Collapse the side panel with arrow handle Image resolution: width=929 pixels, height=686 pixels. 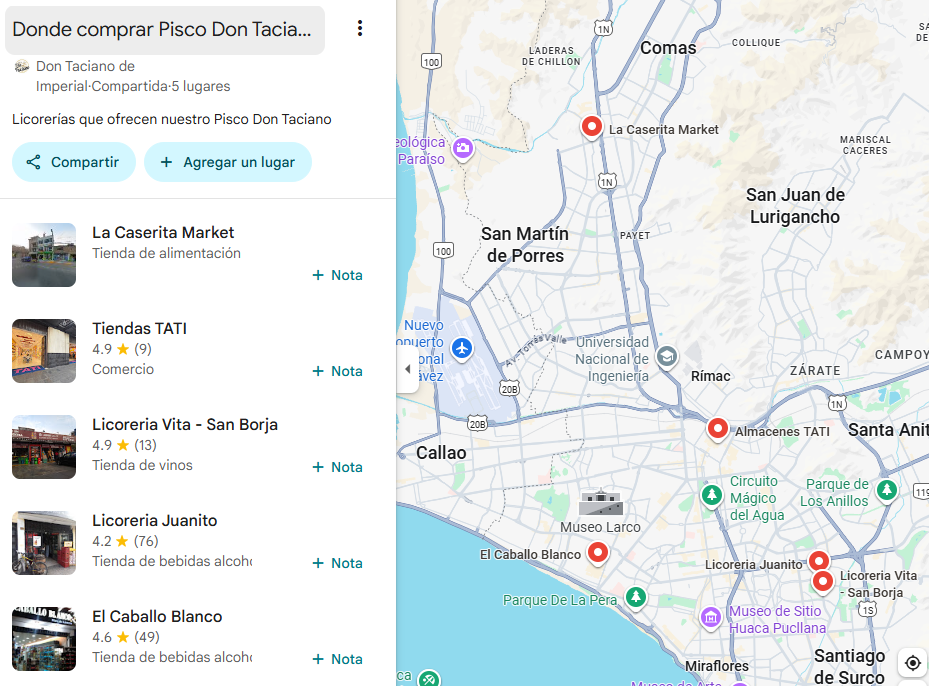[x=408, y=369]
